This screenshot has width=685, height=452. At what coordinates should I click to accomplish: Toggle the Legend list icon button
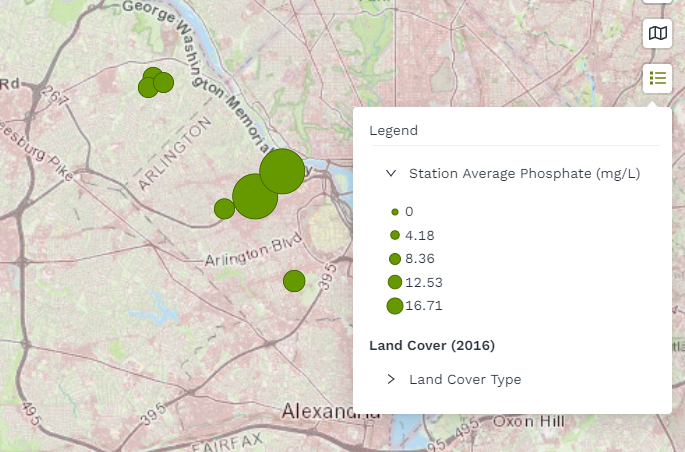coord(657,77)
